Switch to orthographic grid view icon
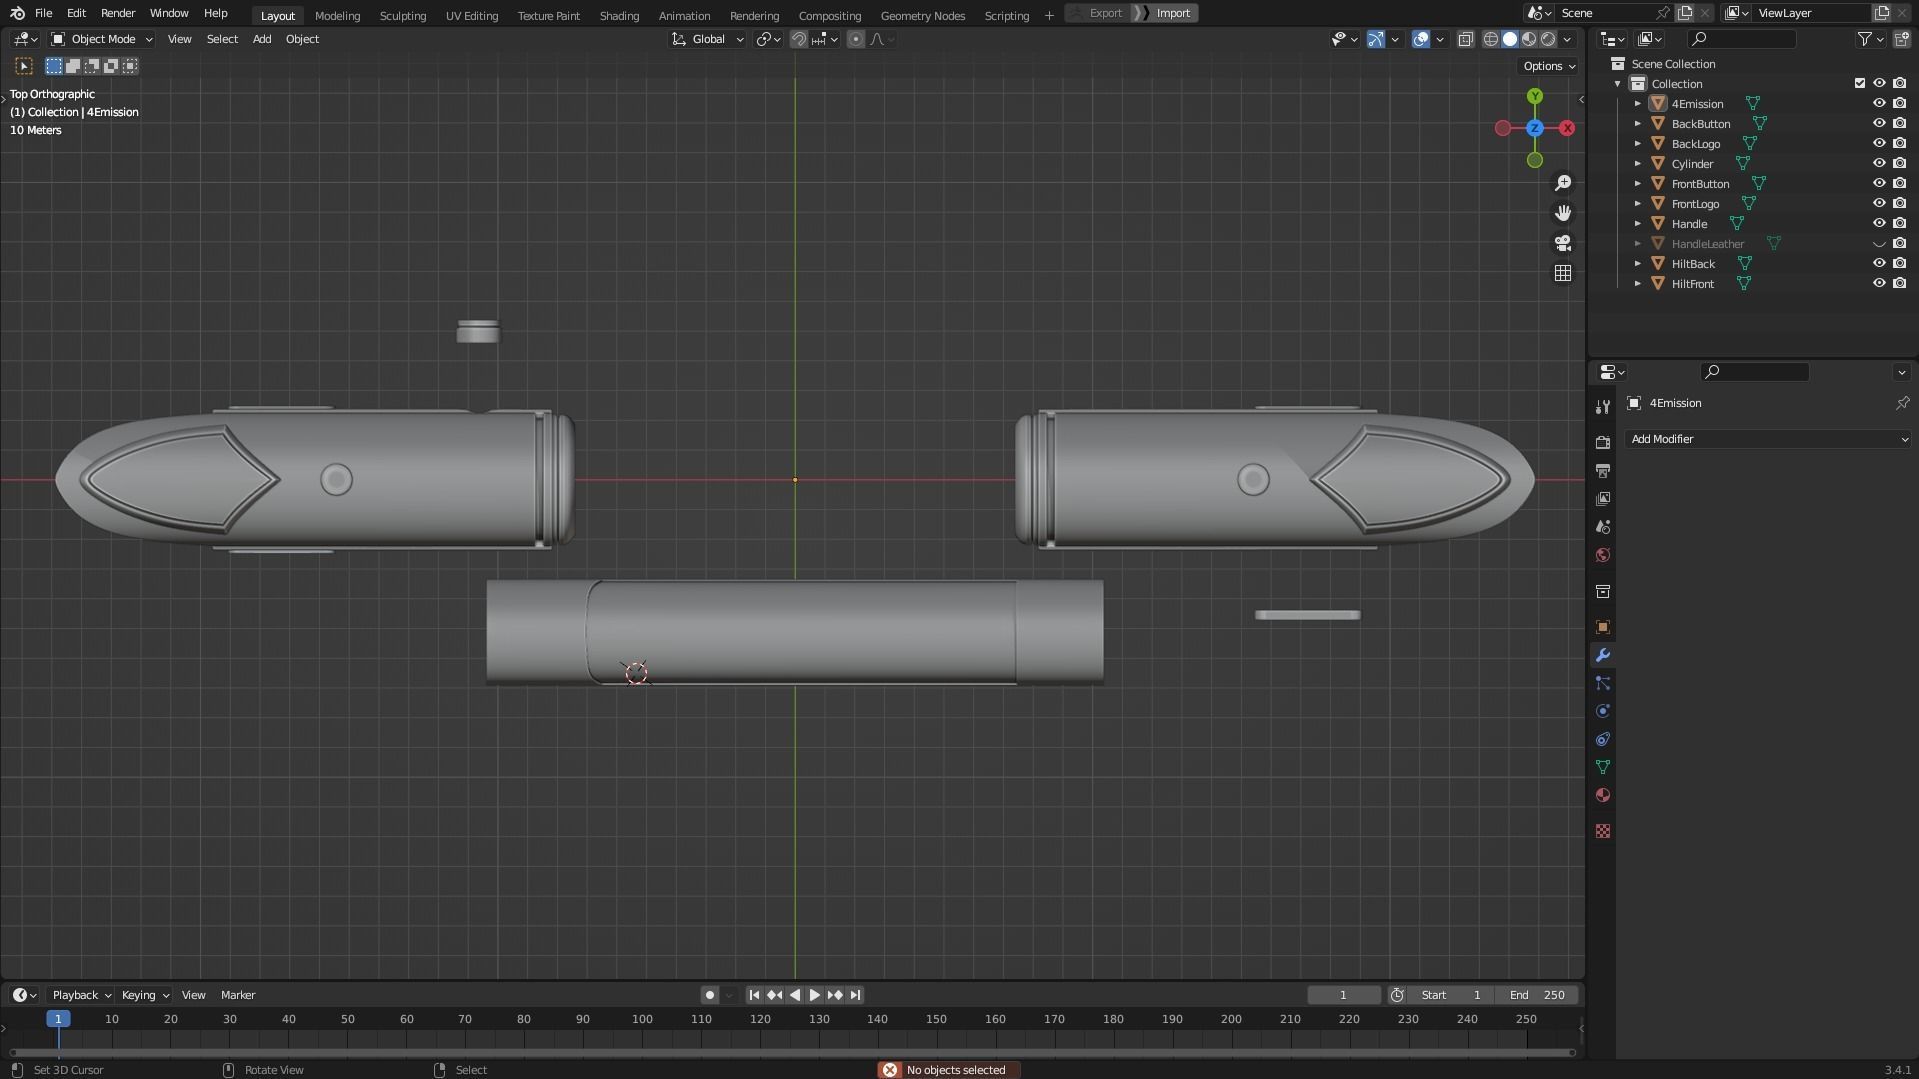The image size is (1919, 1079). coord(1563,273)
